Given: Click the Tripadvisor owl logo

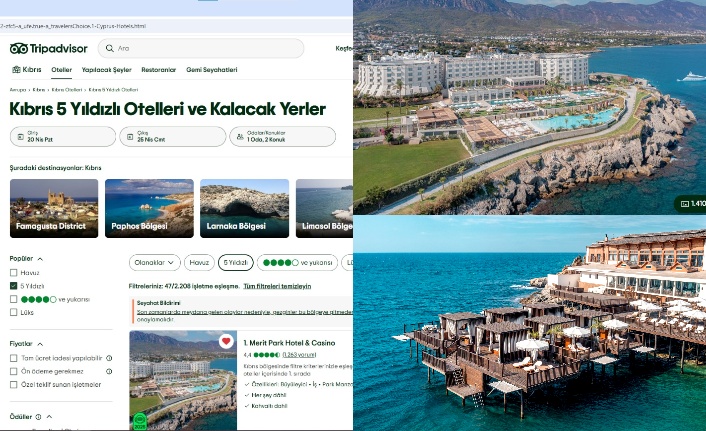Looking at the screenshot, I should pos(19,48).
